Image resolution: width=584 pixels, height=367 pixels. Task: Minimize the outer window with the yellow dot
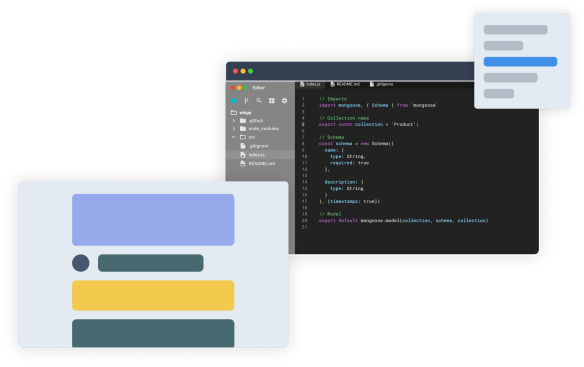(243, 71)
